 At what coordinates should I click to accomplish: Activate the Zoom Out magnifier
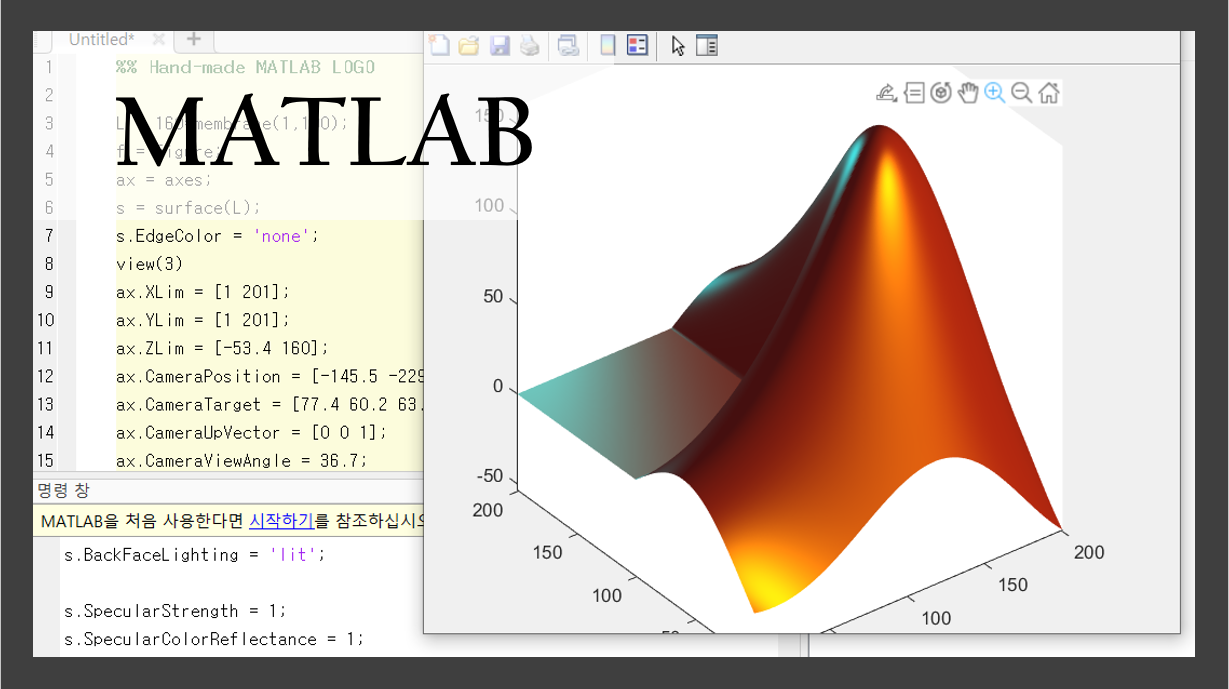pos(1022,93)
